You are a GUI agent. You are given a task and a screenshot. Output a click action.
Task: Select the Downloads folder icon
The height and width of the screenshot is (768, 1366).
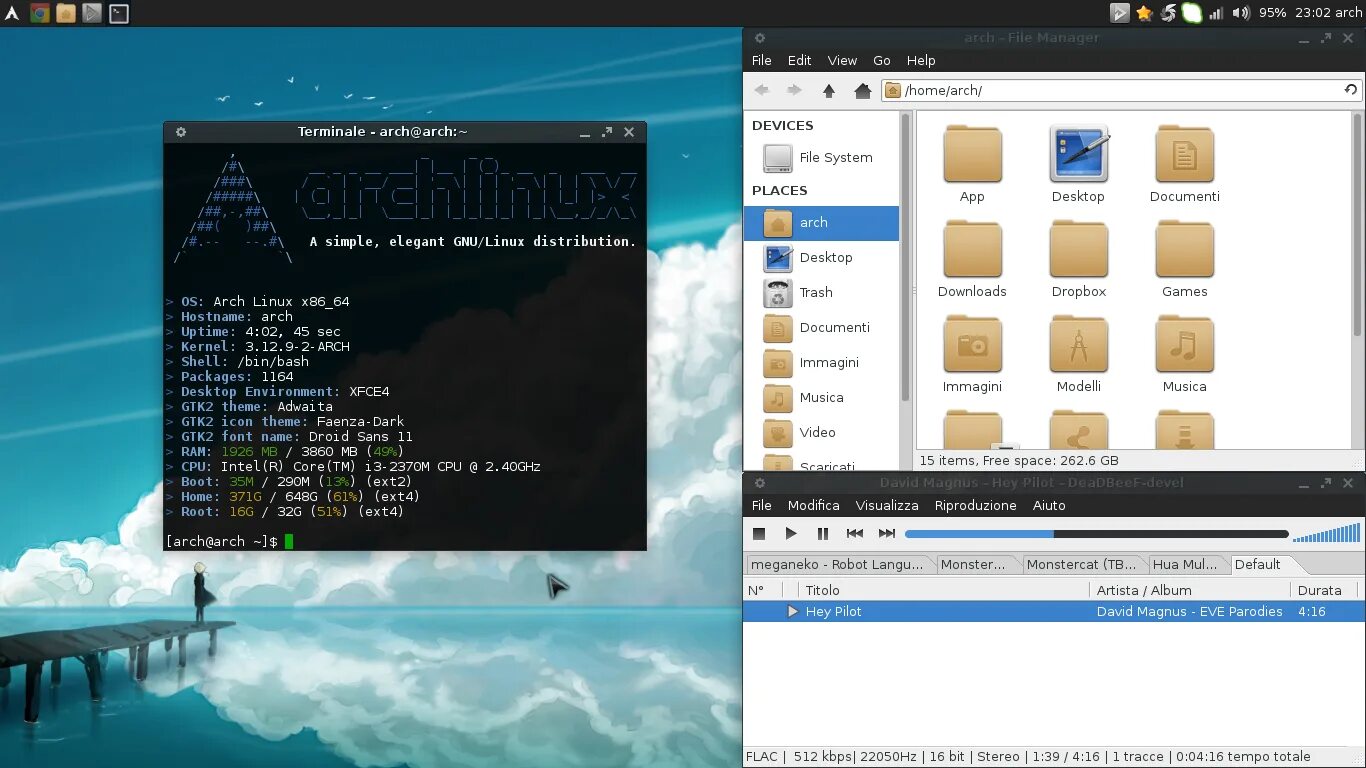(972, 260)
